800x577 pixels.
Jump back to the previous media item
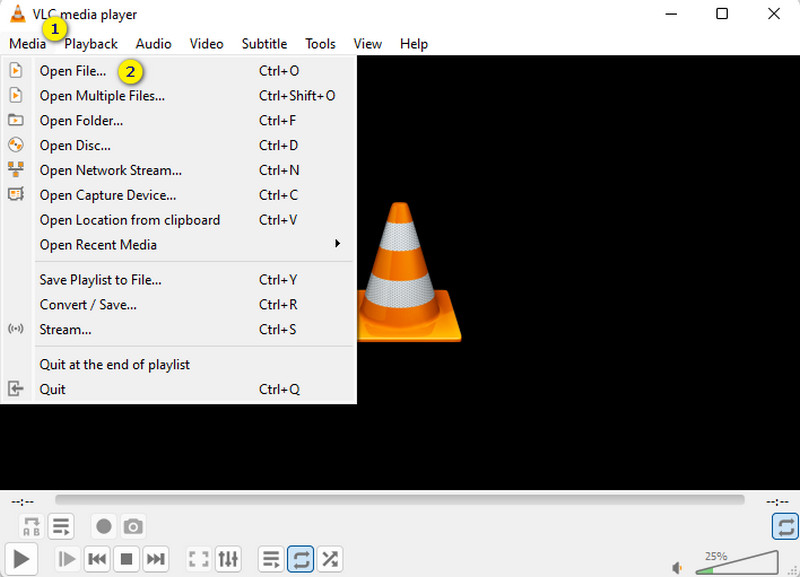coord(96,559)
